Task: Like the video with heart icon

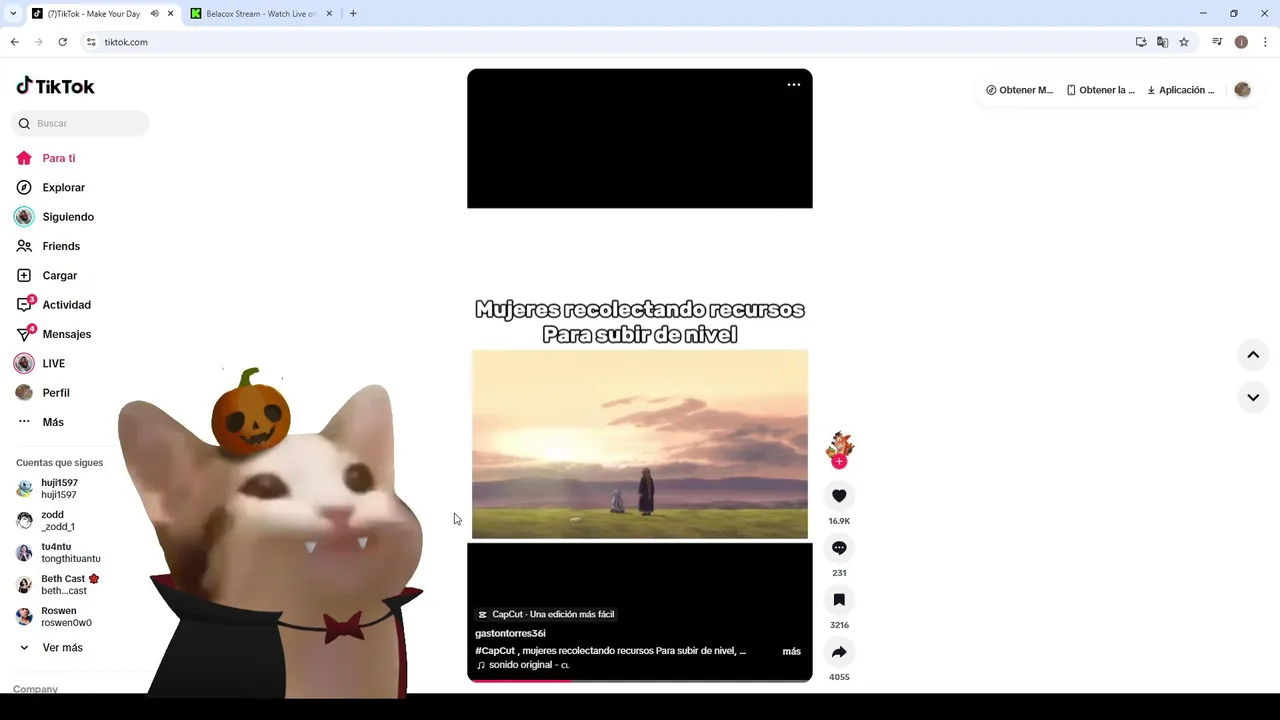Action: [839, 495]
